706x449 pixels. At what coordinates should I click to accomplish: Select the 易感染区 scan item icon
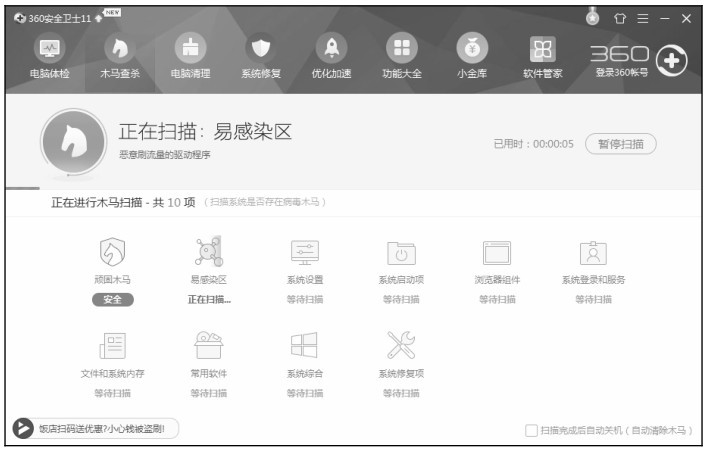click(x=208, y=251)
